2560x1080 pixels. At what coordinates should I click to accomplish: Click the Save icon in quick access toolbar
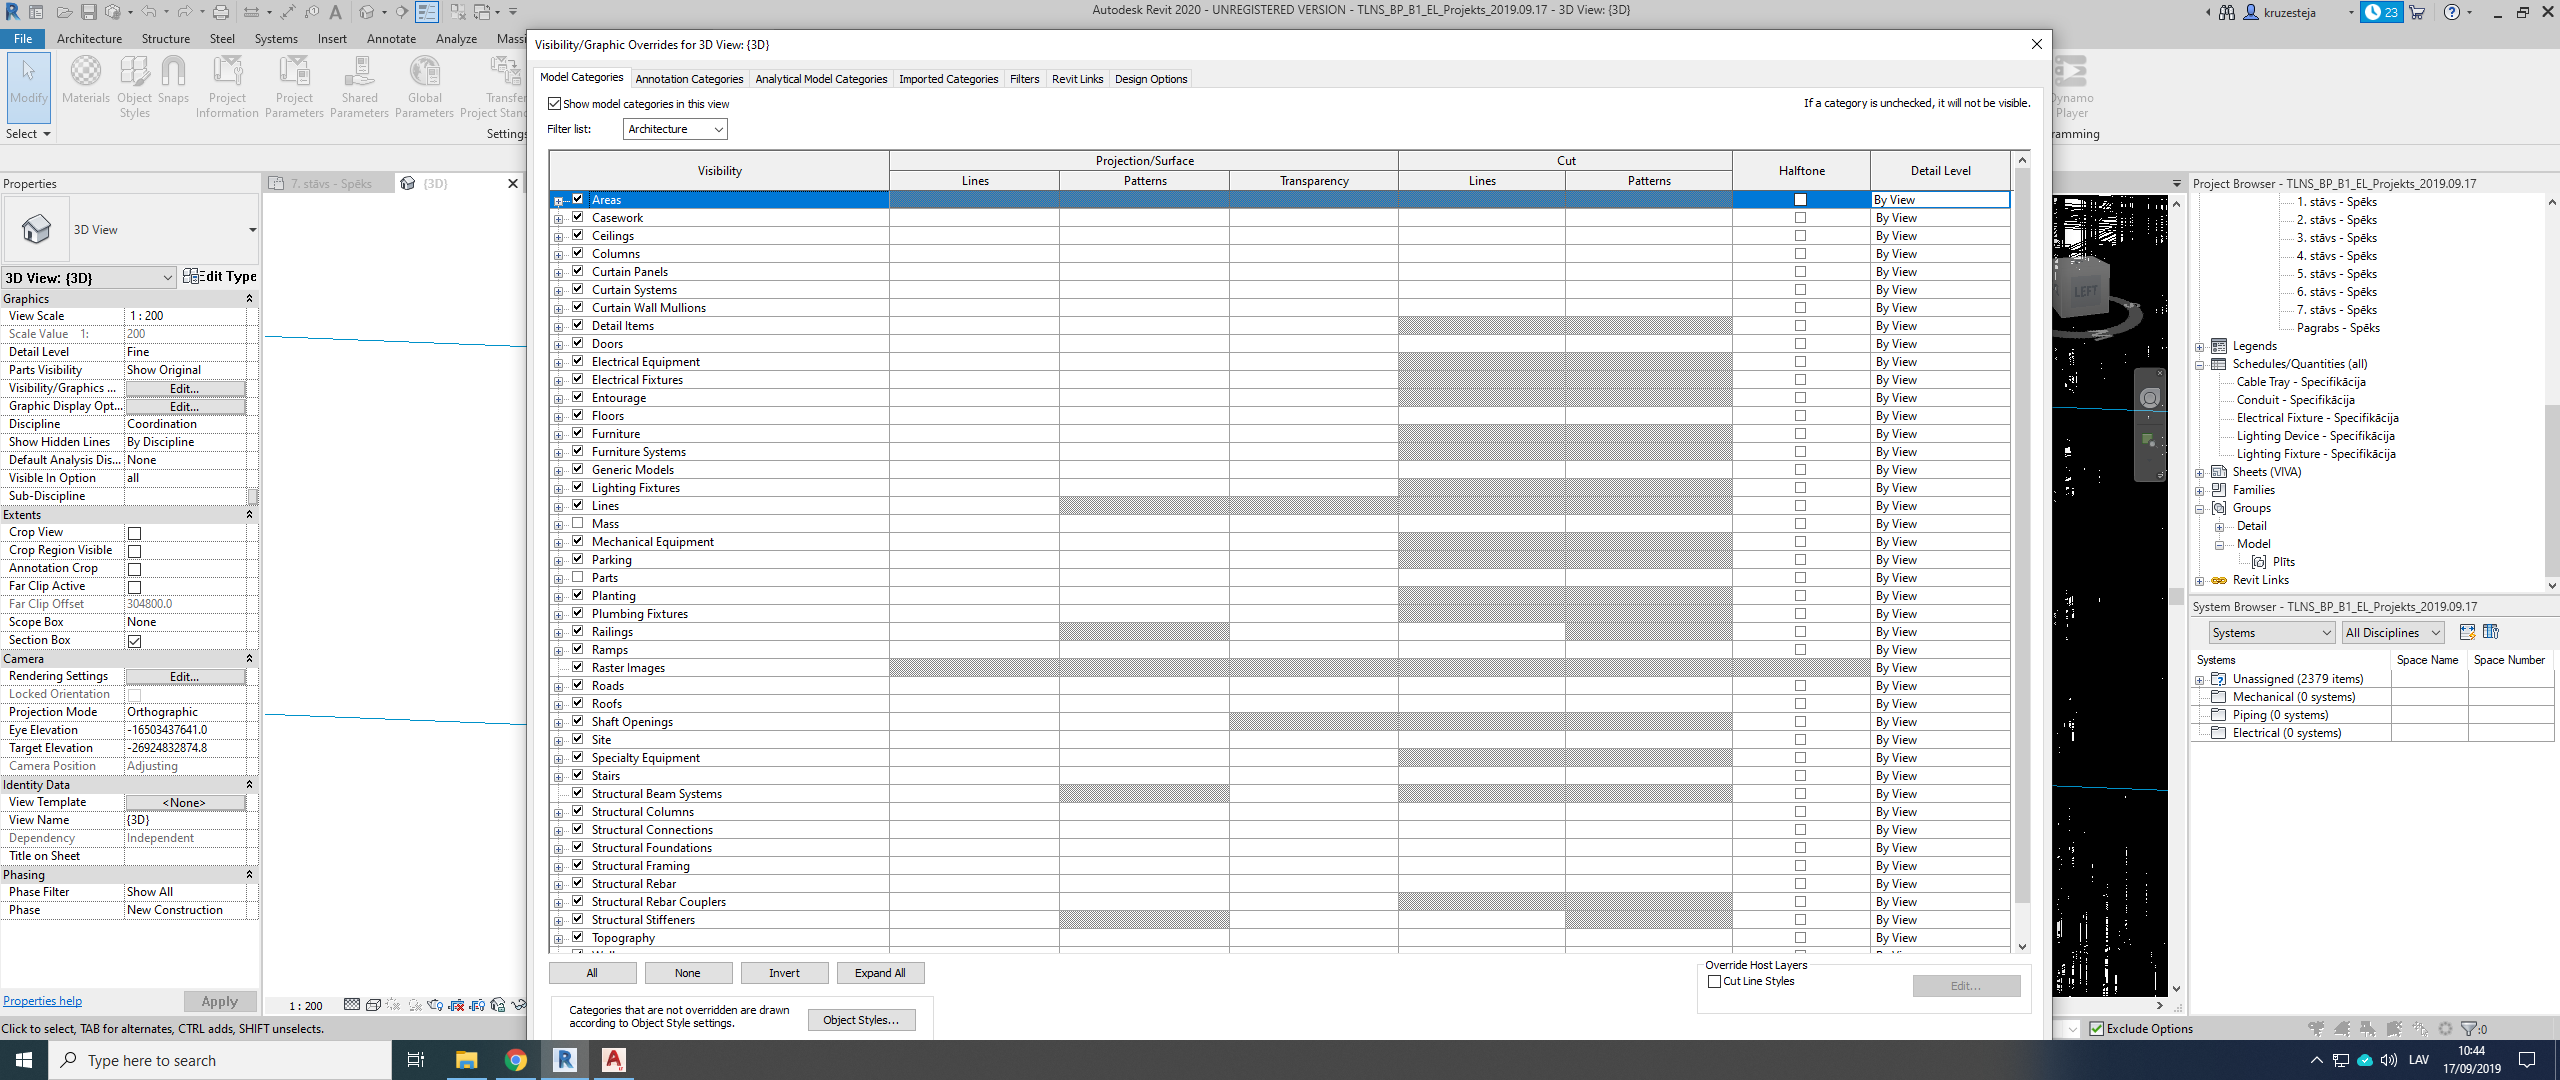pos(88,12)
